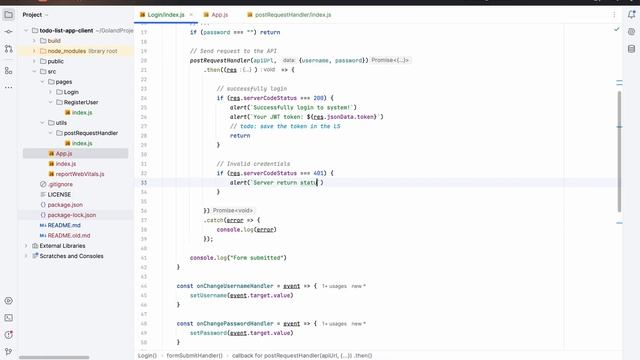Close the Login/index.js tab

(x=191, y=15)
